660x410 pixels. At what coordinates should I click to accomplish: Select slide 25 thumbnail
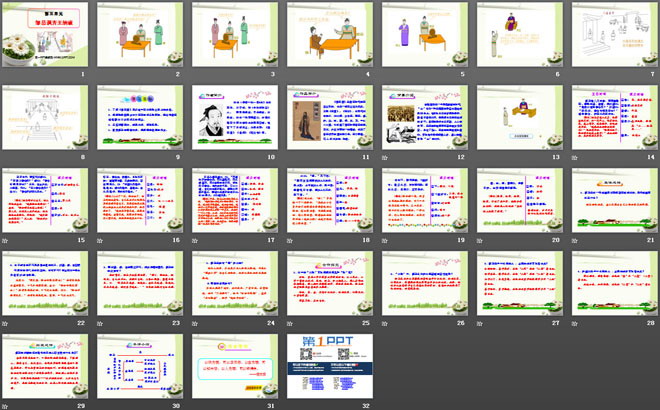coord(330,283)
